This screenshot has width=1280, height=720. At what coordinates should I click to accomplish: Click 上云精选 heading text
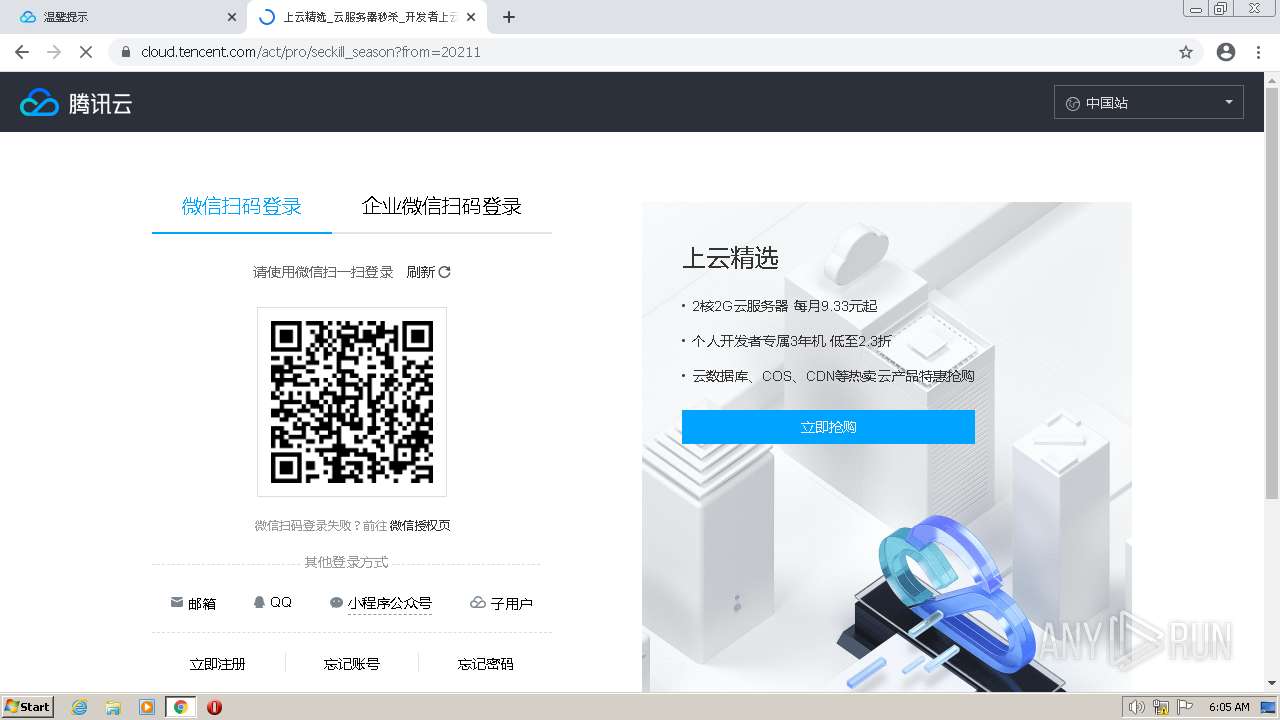(730, 258)
